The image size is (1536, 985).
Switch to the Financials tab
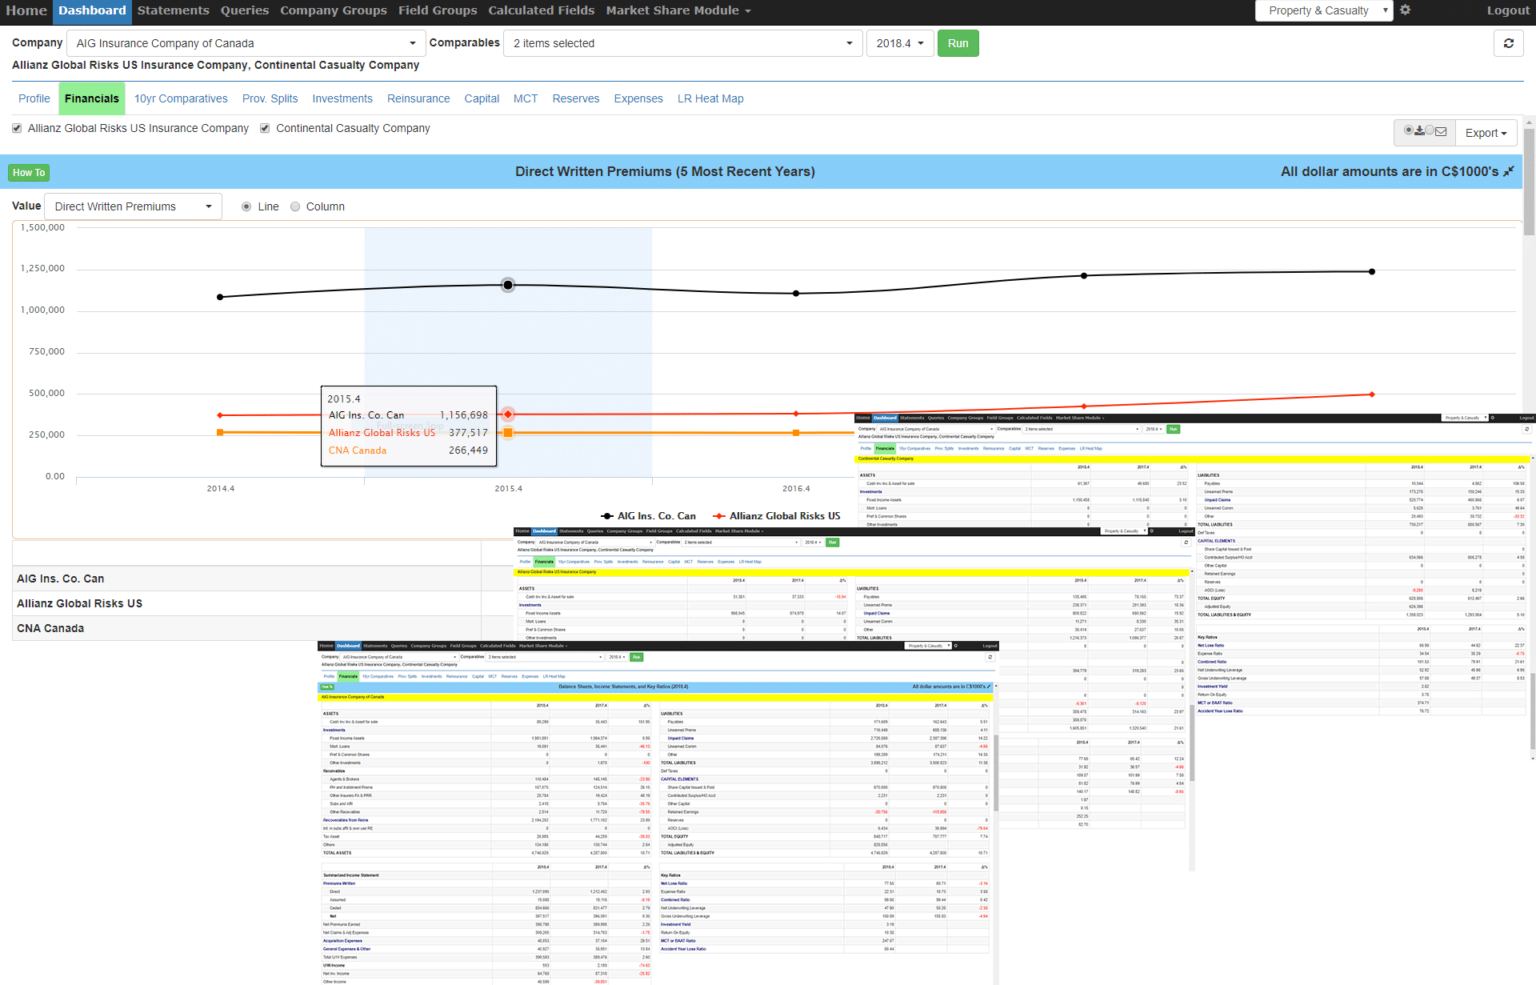click(x=91, y=98)
